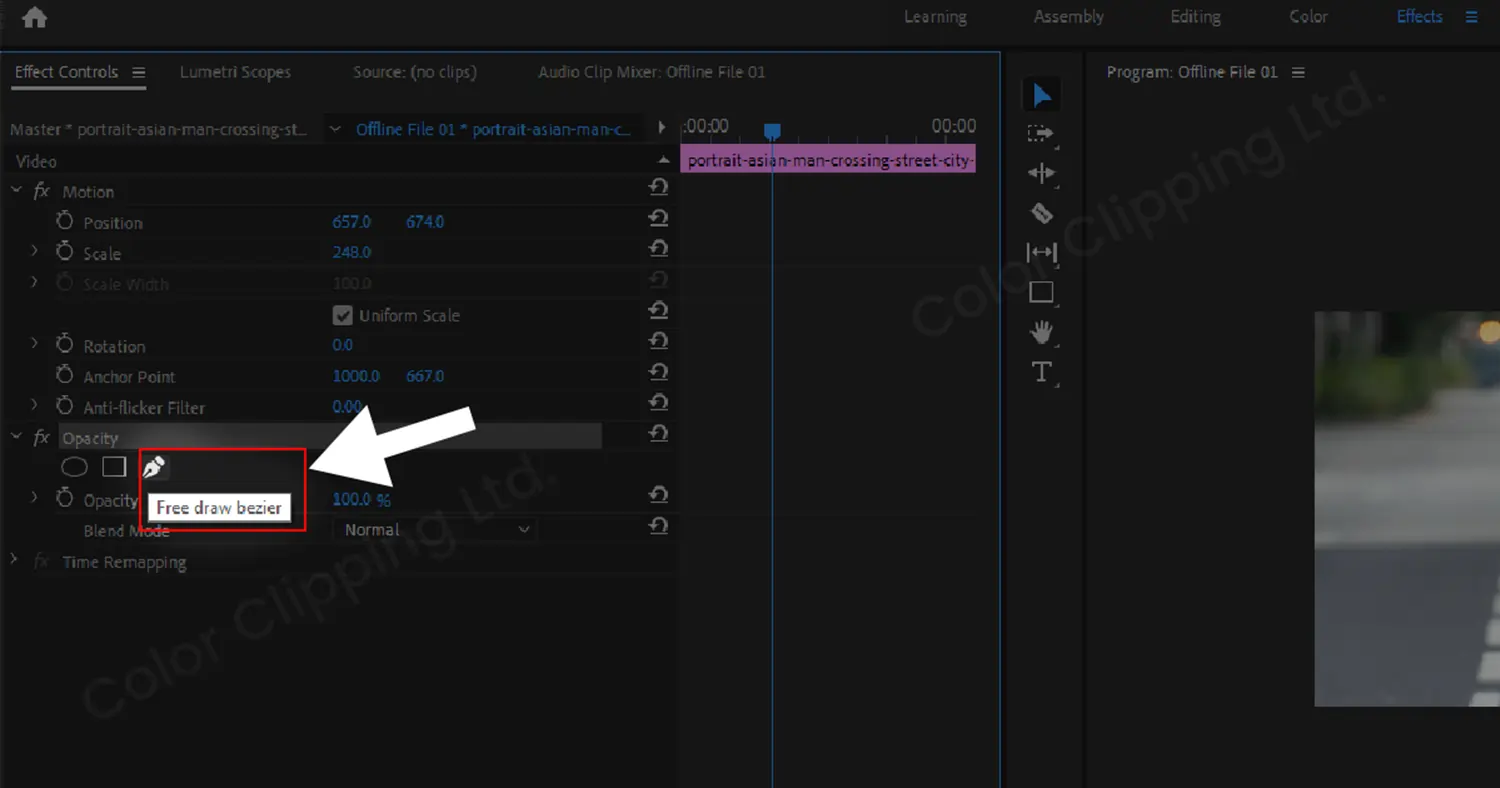Viewport: 1500px width, 788px height.
Task: Toggle animation stopwatch for Scale
Action: (x=65, y=252)
